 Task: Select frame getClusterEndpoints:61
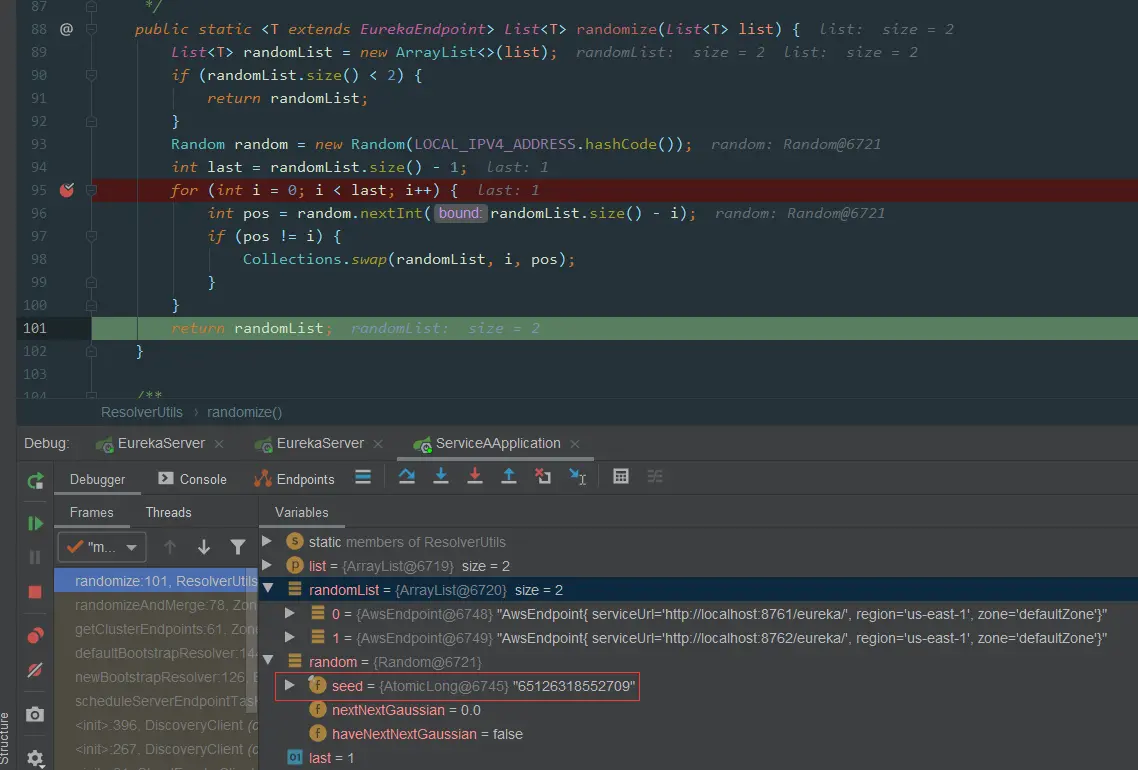tap(156, 628)
